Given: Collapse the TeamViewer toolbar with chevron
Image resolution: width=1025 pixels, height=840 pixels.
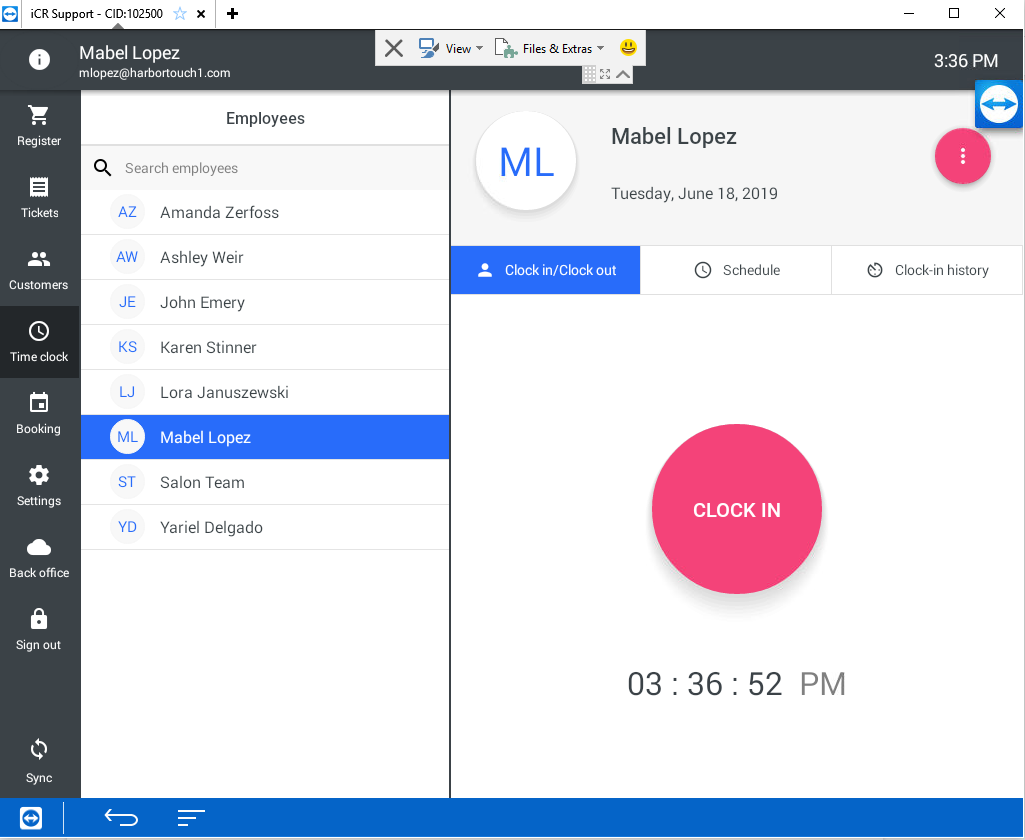Looking at the screenshot, I should tap(623, 74).
